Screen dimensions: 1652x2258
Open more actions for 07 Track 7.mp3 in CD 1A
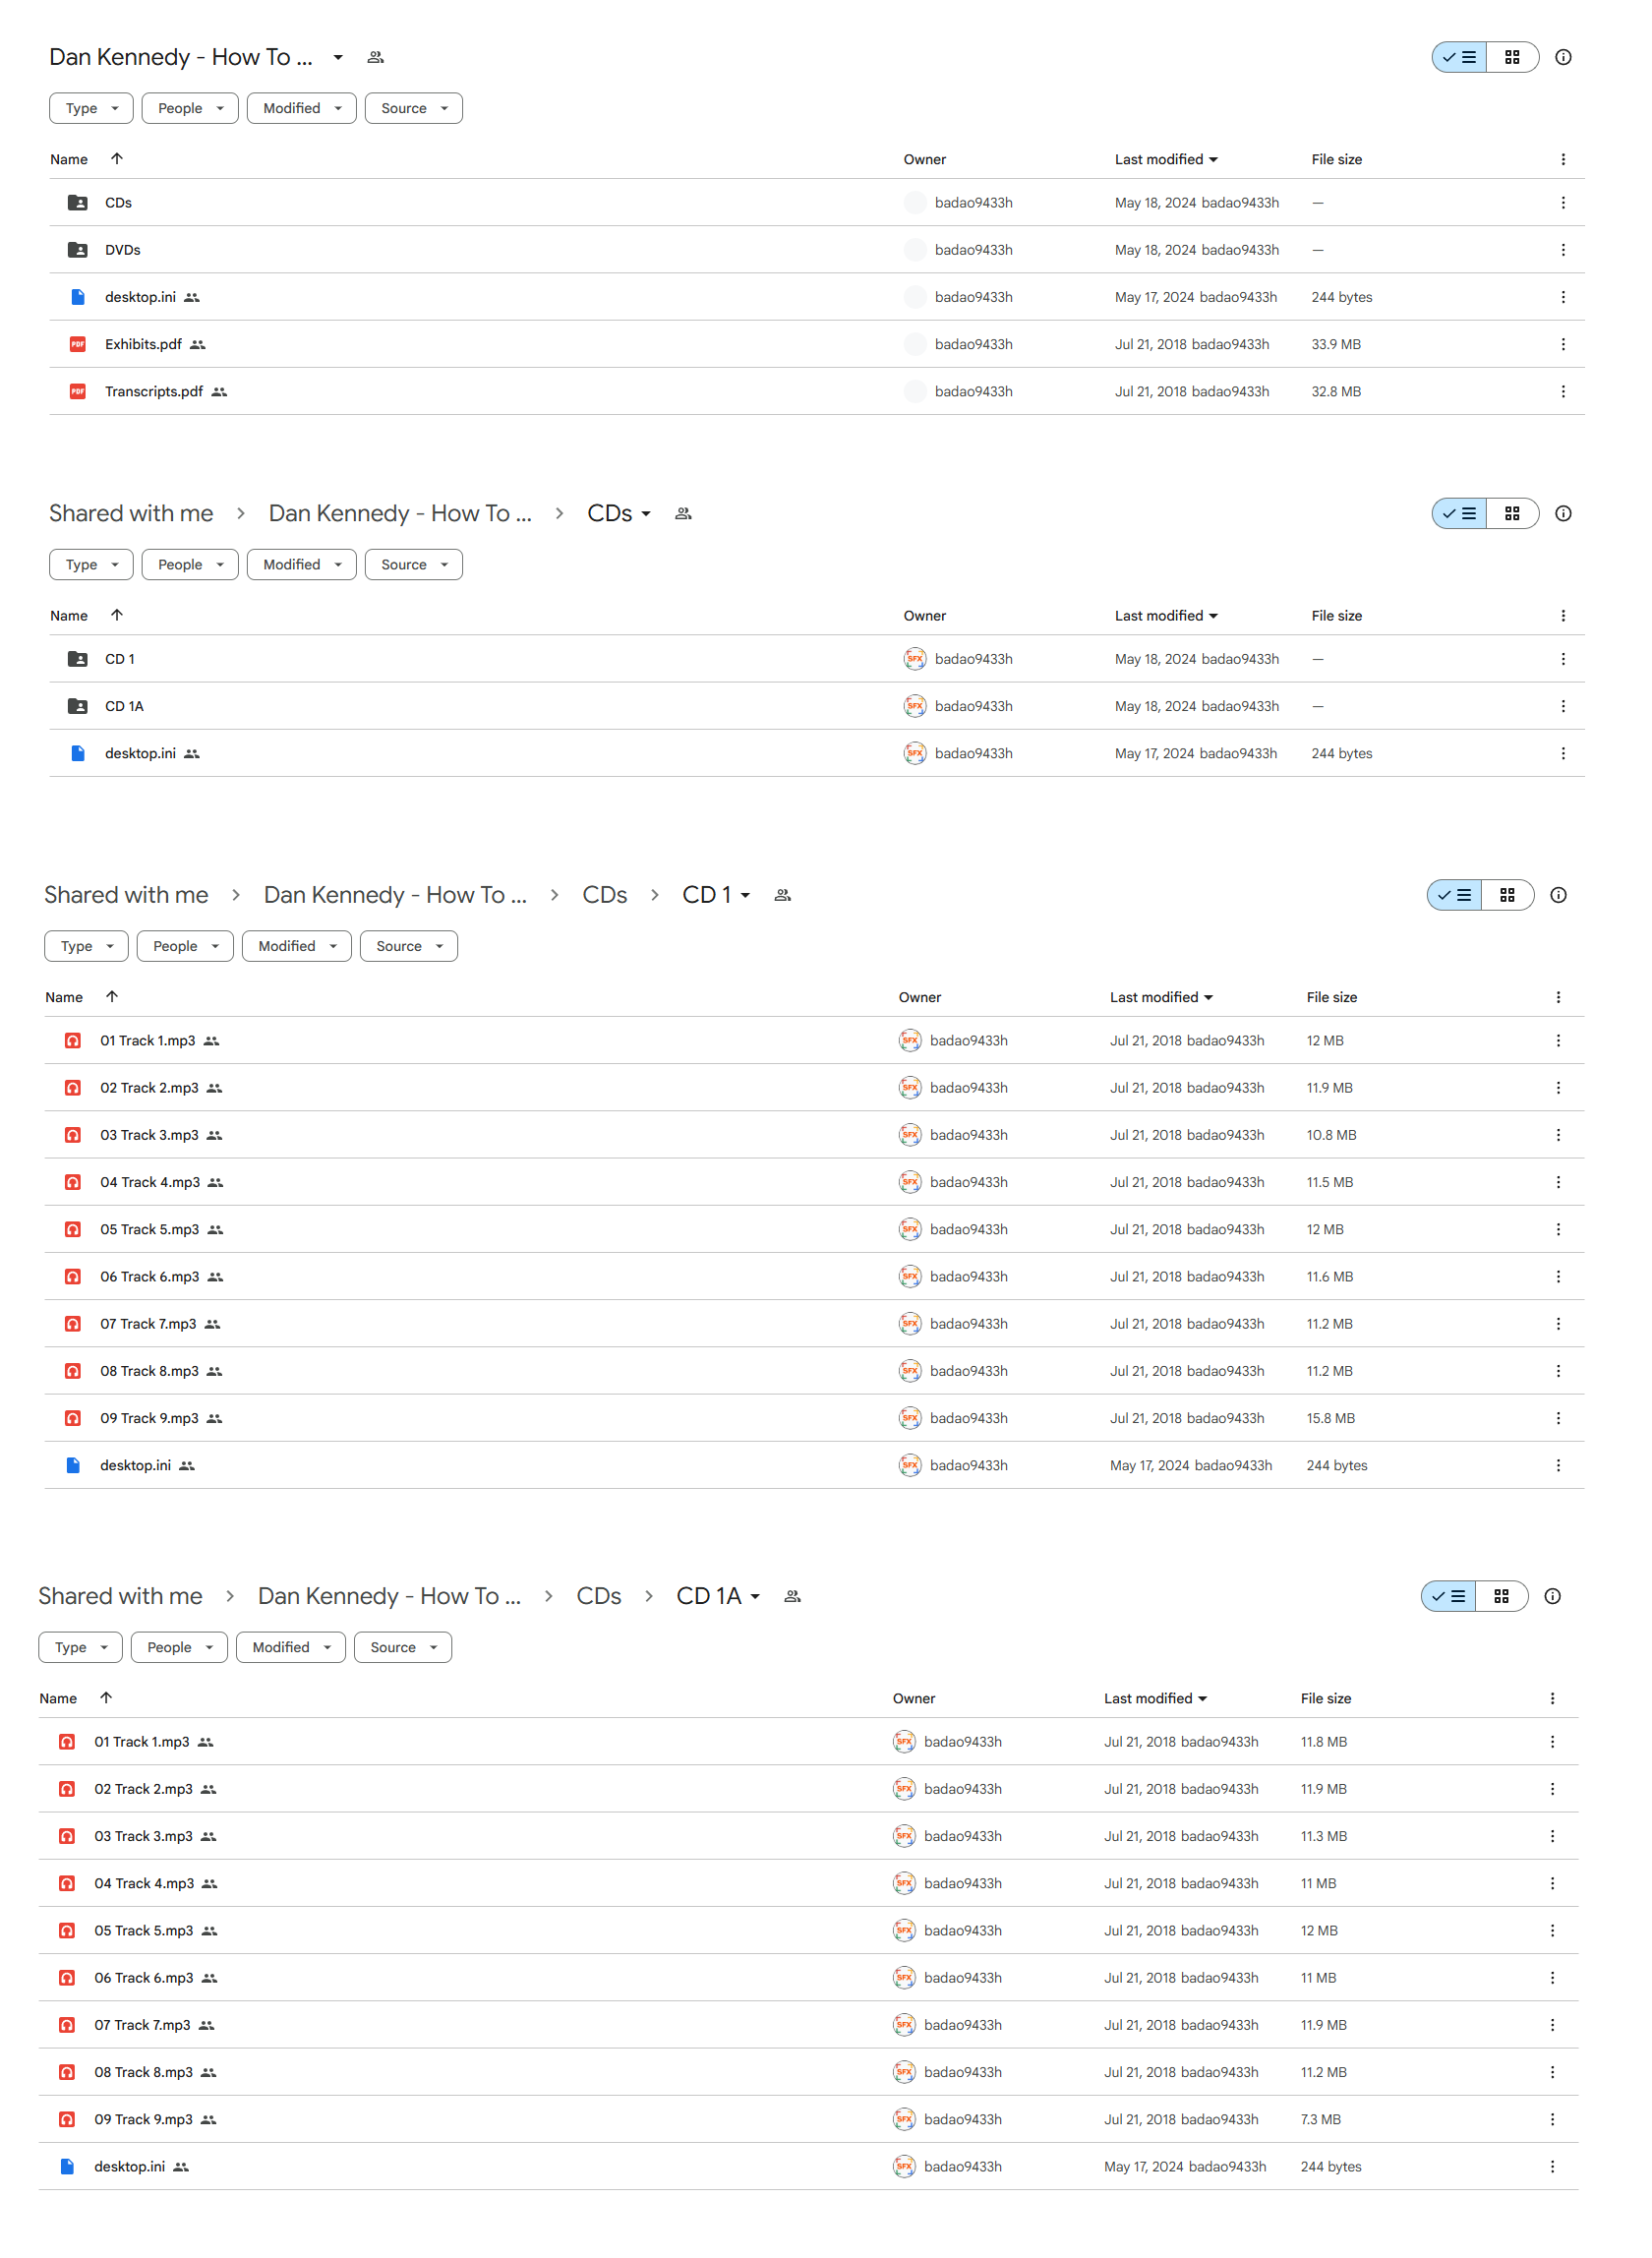tap(1552, 2025)
